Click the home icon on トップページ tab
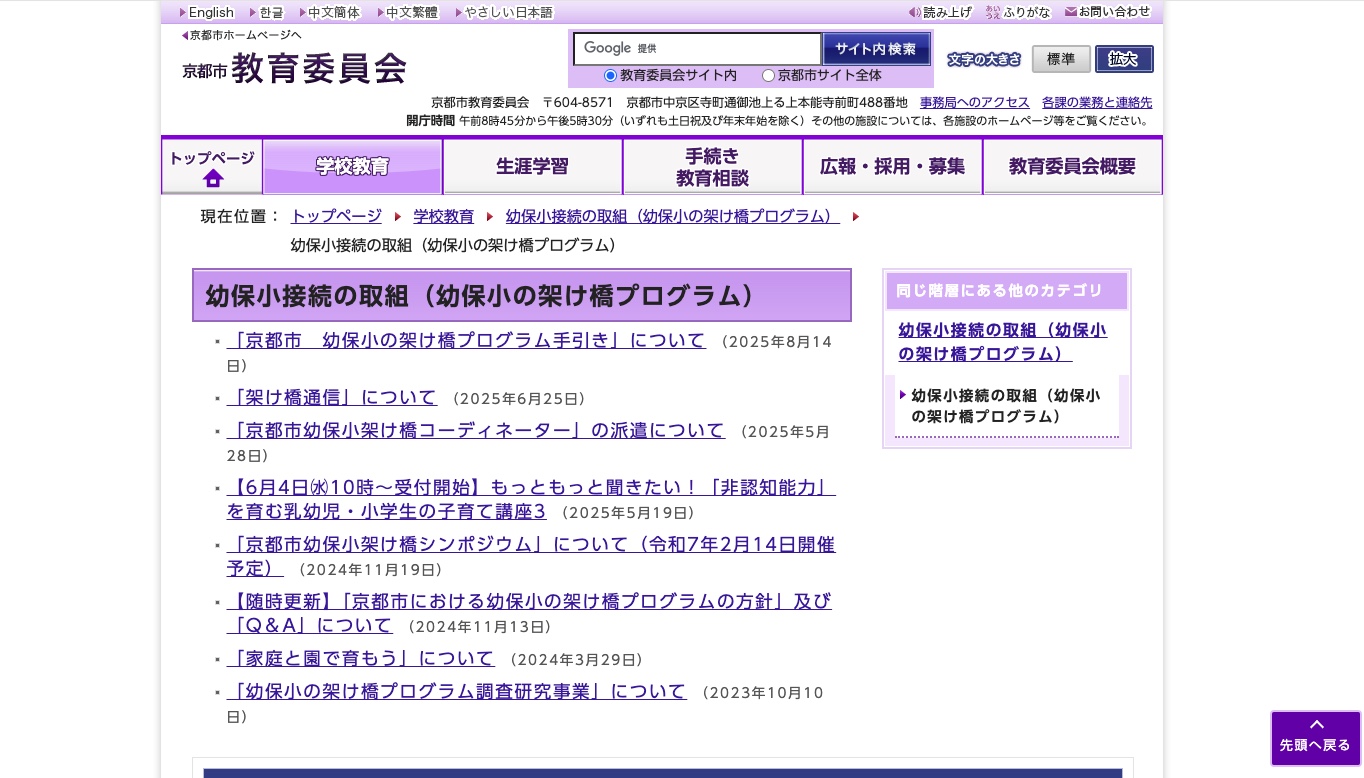 click(x=212, y=178)
